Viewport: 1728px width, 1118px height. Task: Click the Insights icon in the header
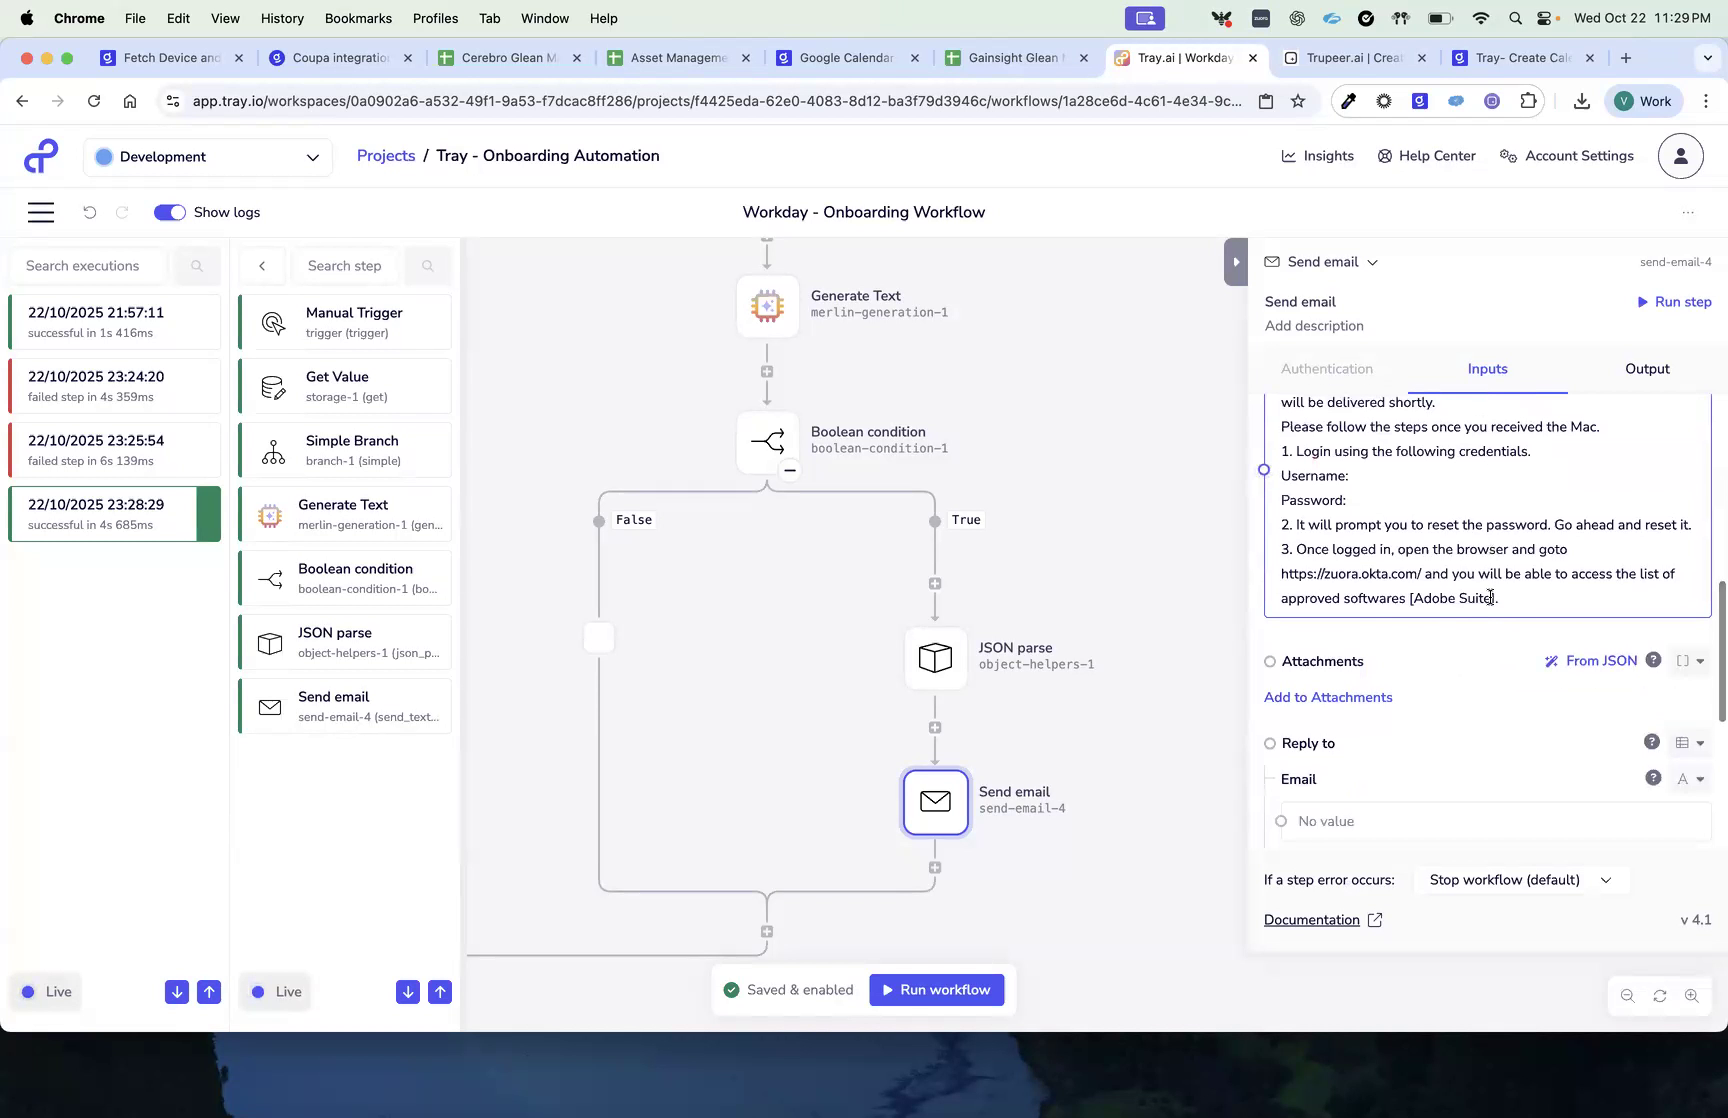(1289, 155)
